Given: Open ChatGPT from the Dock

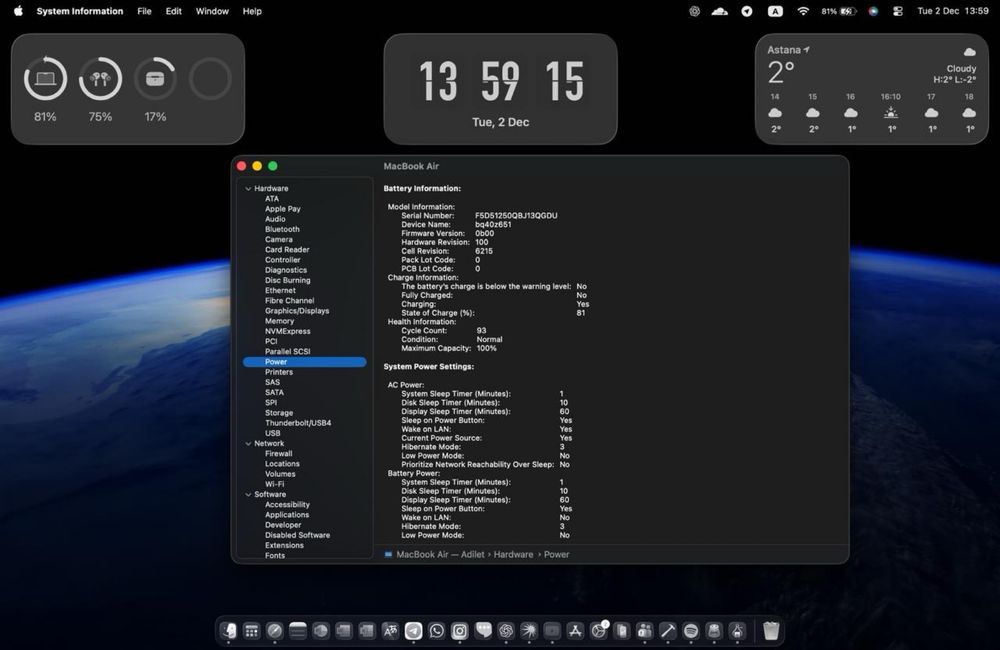Looking at the screenshot, I should 506,631.
